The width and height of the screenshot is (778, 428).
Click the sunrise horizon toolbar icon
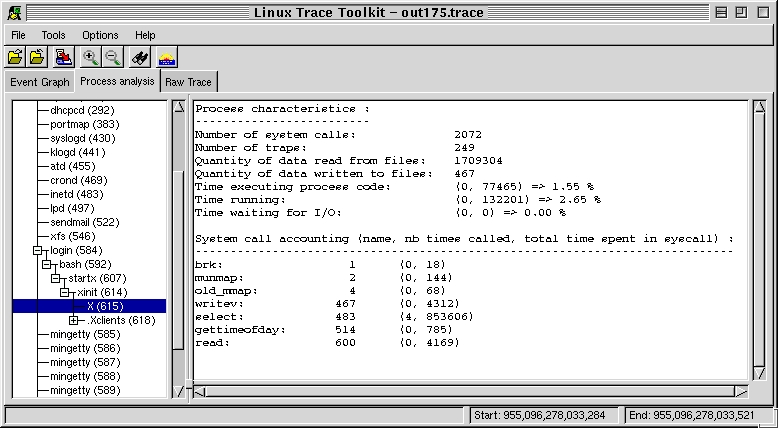(167, 58)
